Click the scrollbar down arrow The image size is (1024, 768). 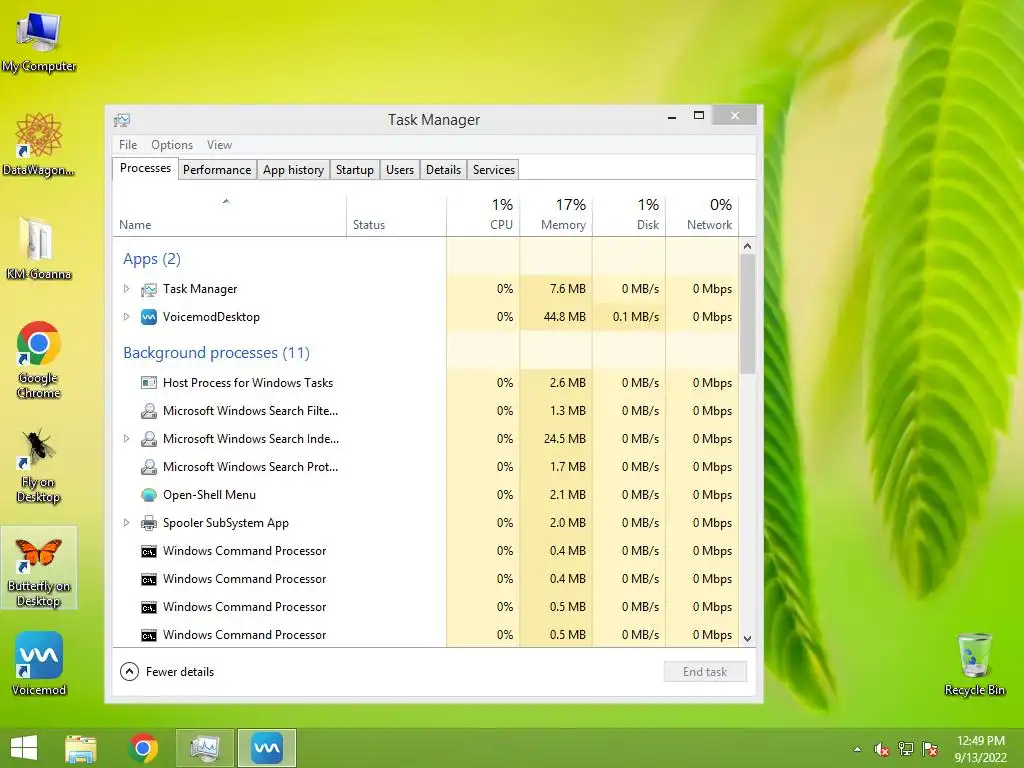pos(748,639)
